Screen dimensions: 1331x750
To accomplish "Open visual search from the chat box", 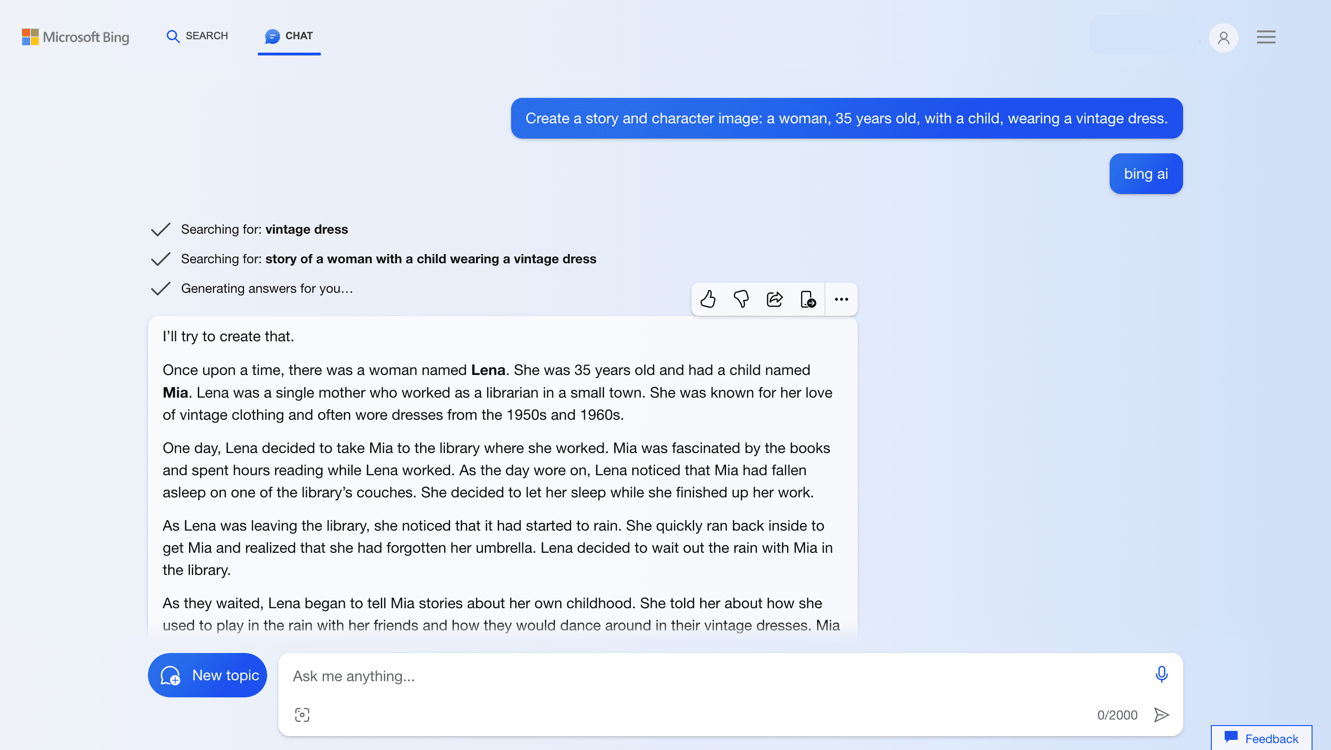I will pyautogui.click(x=302, y=714).
